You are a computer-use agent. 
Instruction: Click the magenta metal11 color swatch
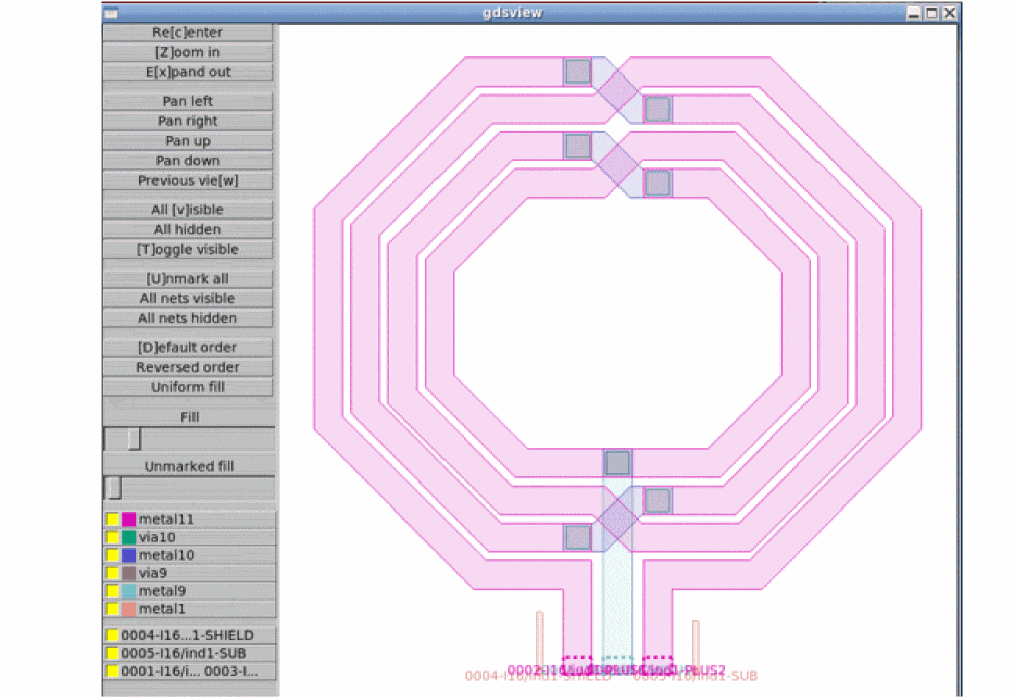[129, 520]
